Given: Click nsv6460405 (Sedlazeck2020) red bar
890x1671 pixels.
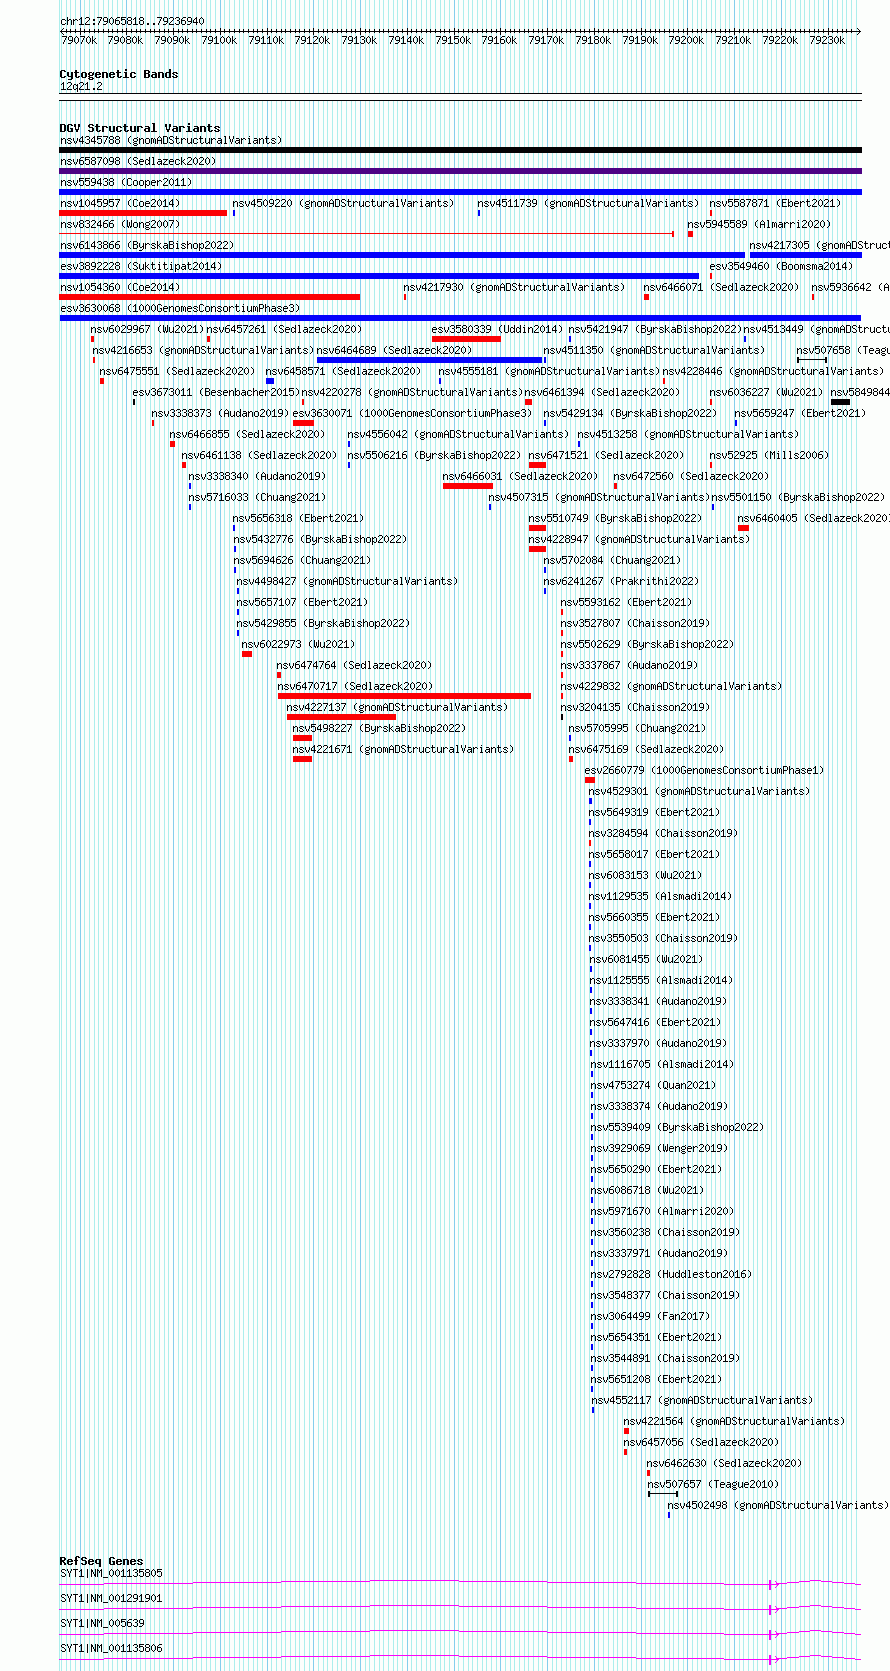Looking at the screenshot, I should pos(743,528).
